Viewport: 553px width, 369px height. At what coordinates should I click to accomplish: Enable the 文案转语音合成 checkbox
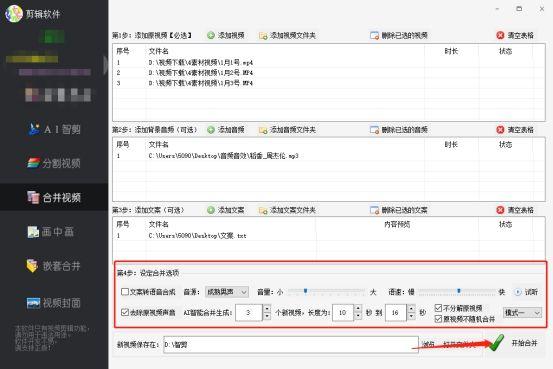pyautogui.click(x=125, y=292)
